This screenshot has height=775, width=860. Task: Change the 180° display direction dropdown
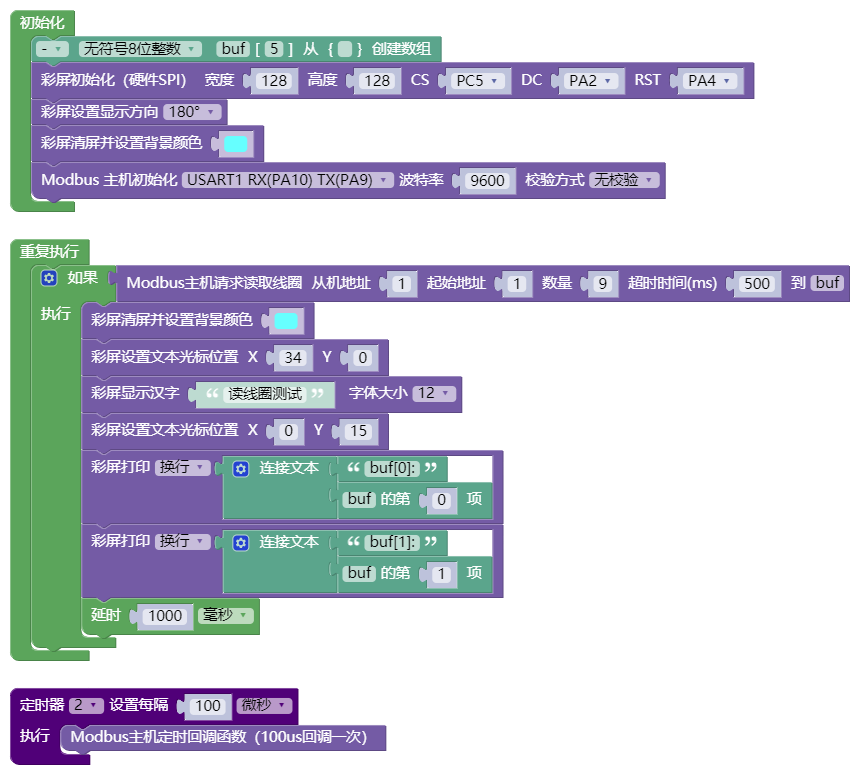pos(192,112)
